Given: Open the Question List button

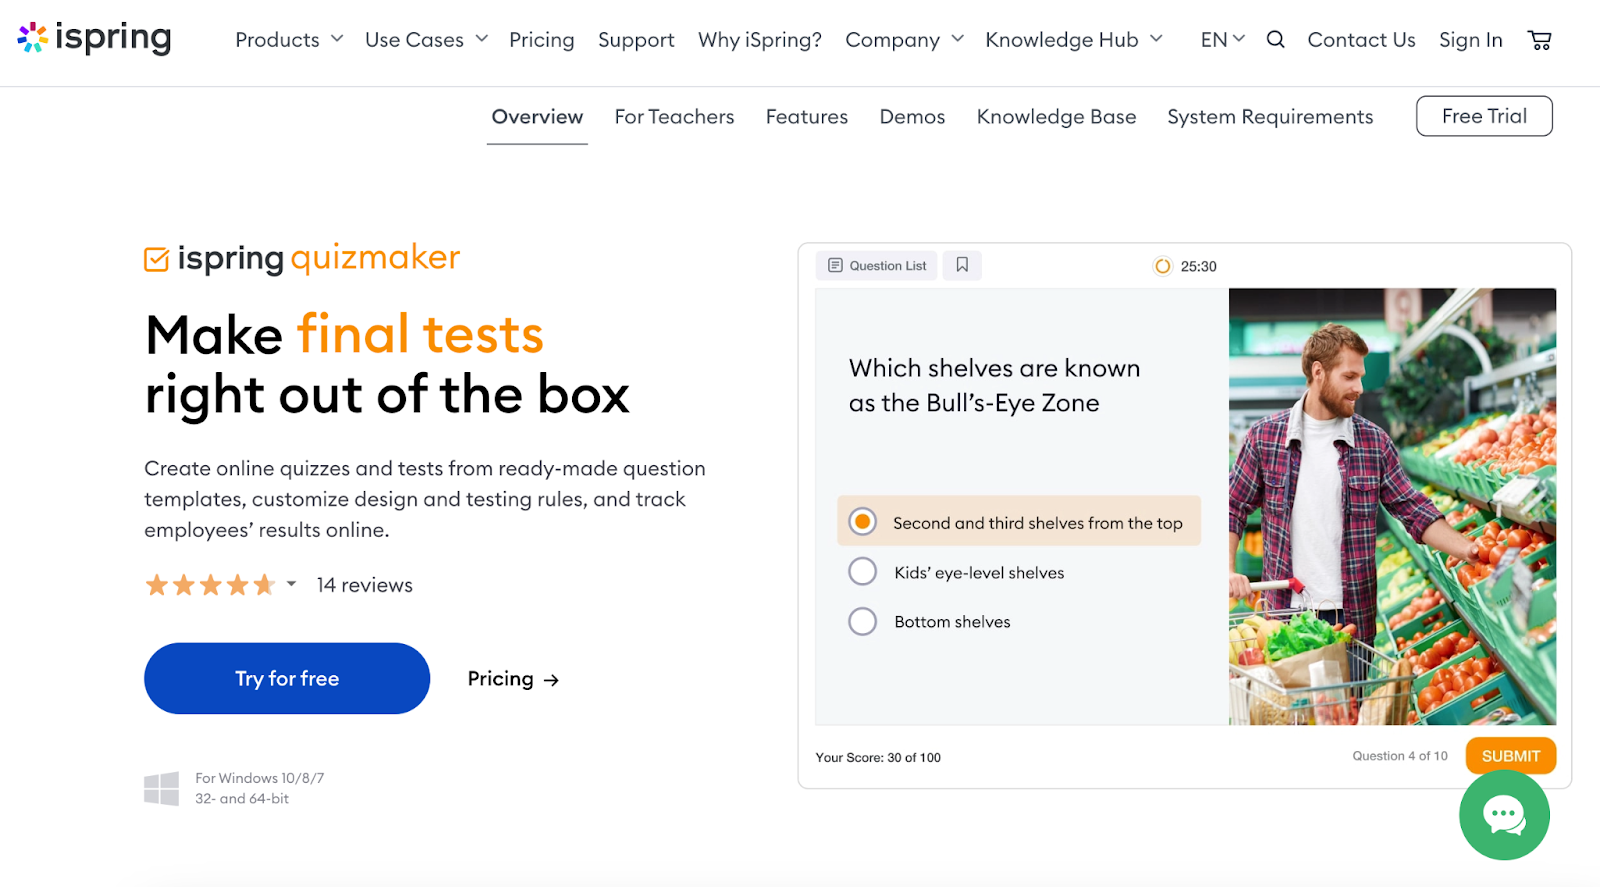Looking at the screenshot, I should [x=877, y=265].
